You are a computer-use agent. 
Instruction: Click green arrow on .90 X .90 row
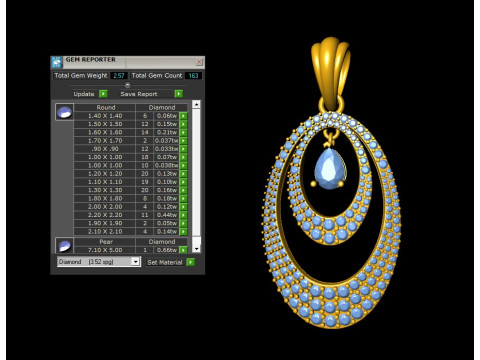coord(183,149)
